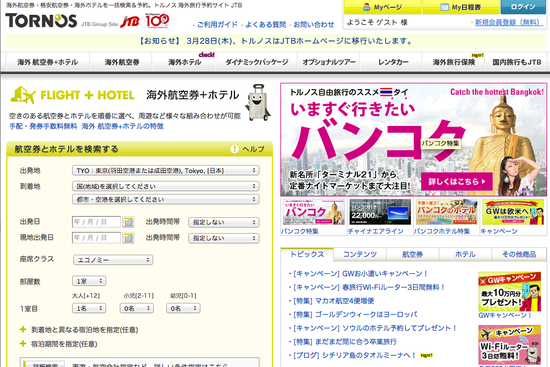Switch to the その他商品 tab

[x=518, y=254]
